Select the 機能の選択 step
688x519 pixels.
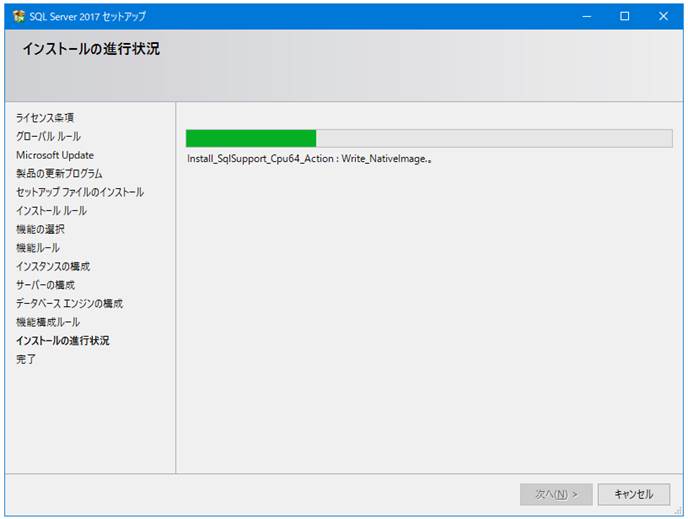click(40, 229)
